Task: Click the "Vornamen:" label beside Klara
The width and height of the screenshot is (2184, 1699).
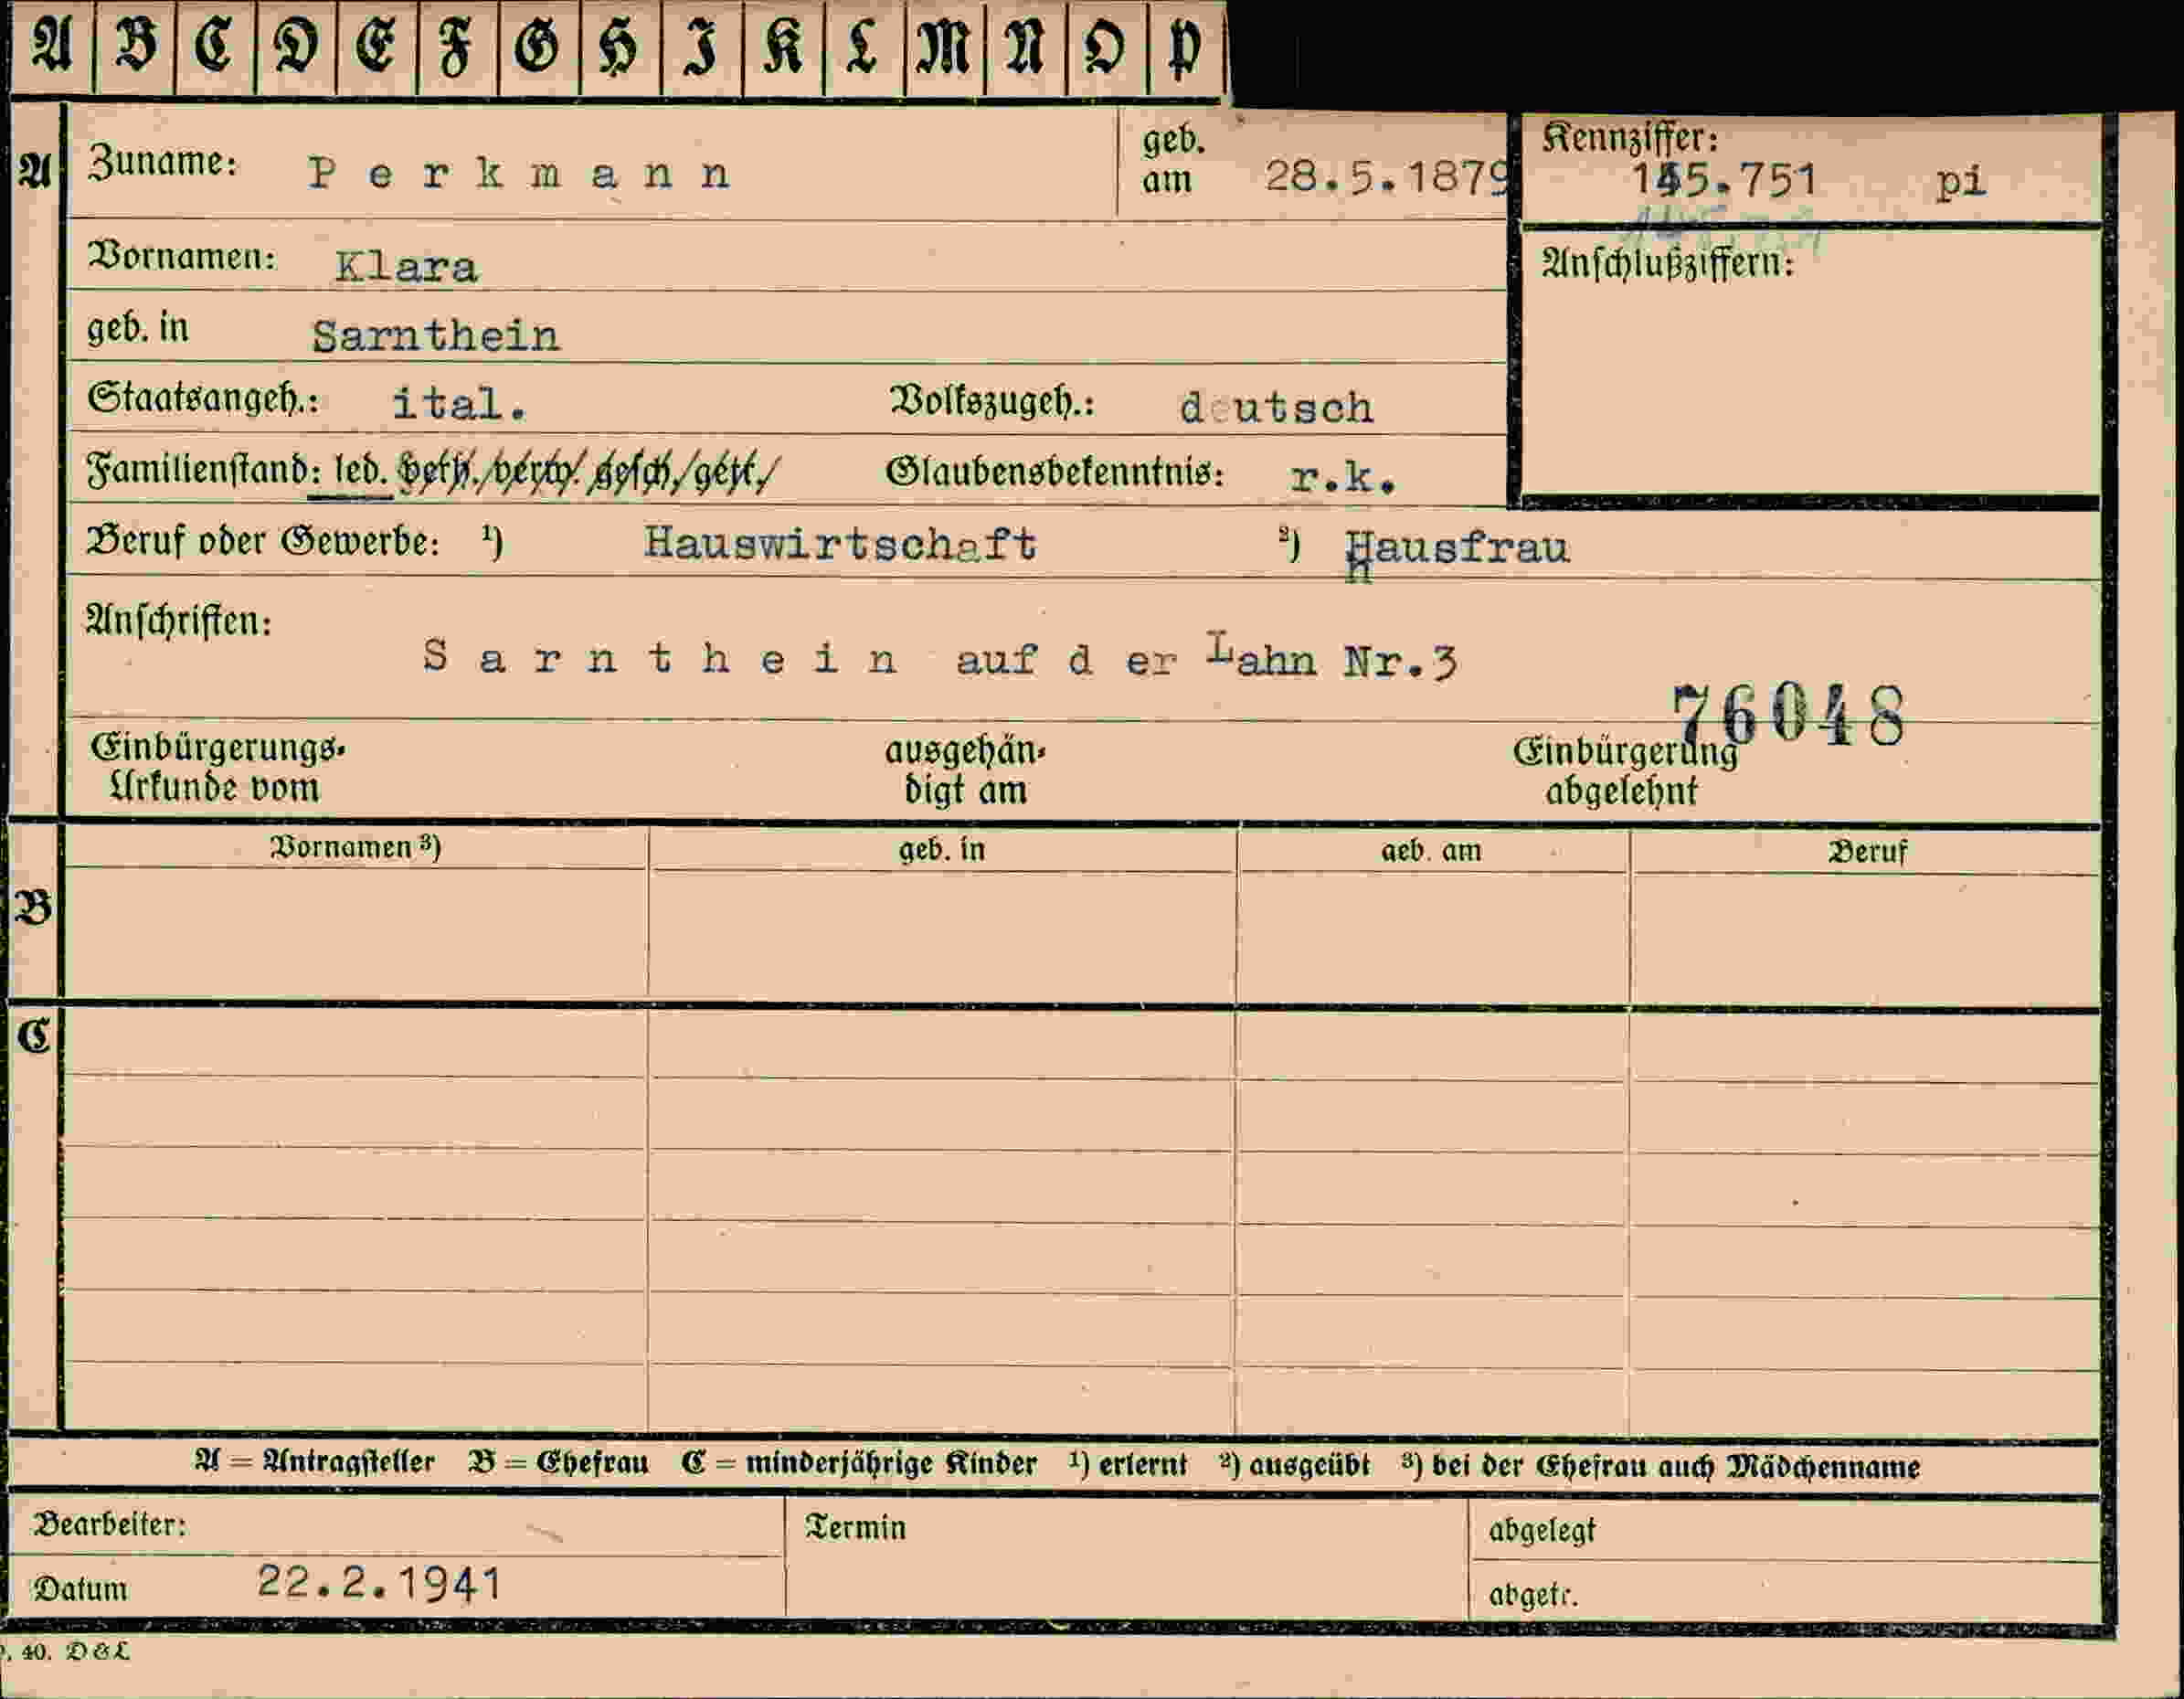Action: [x=181, y=257]
